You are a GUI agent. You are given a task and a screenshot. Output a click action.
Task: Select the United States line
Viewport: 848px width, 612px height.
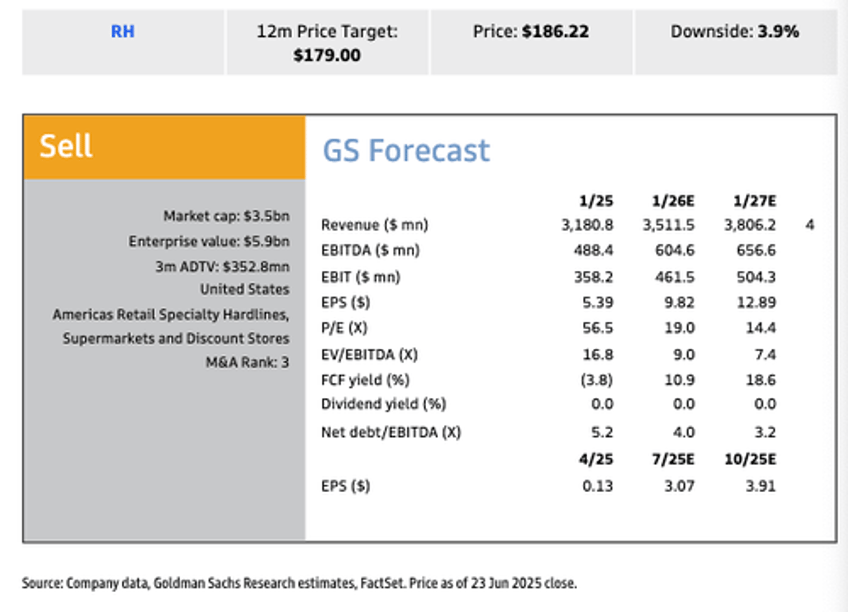click(244, 289)
